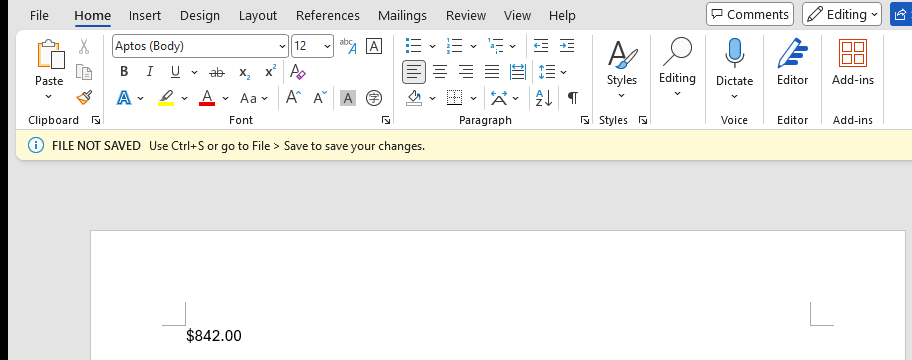The height and width of the screenshot is (360, 912).
Task: Open Styles pane launcher
Action: pyautogui.click(x=643, y=120)
